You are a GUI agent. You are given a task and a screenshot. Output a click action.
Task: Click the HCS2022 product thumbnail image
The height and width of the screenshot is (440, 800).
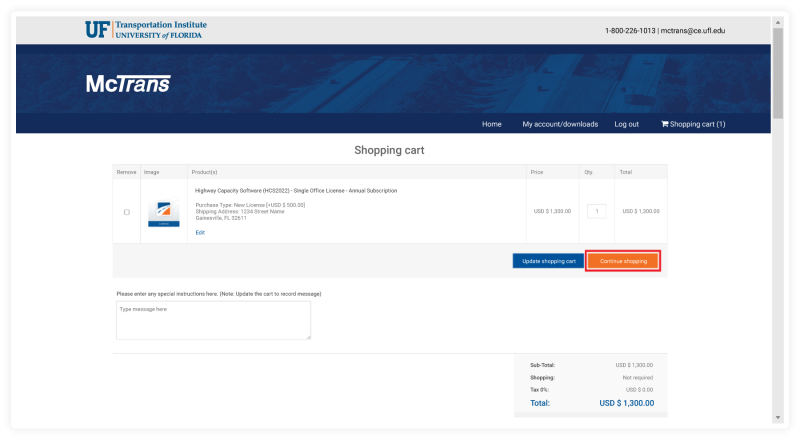tap(164, 212)
